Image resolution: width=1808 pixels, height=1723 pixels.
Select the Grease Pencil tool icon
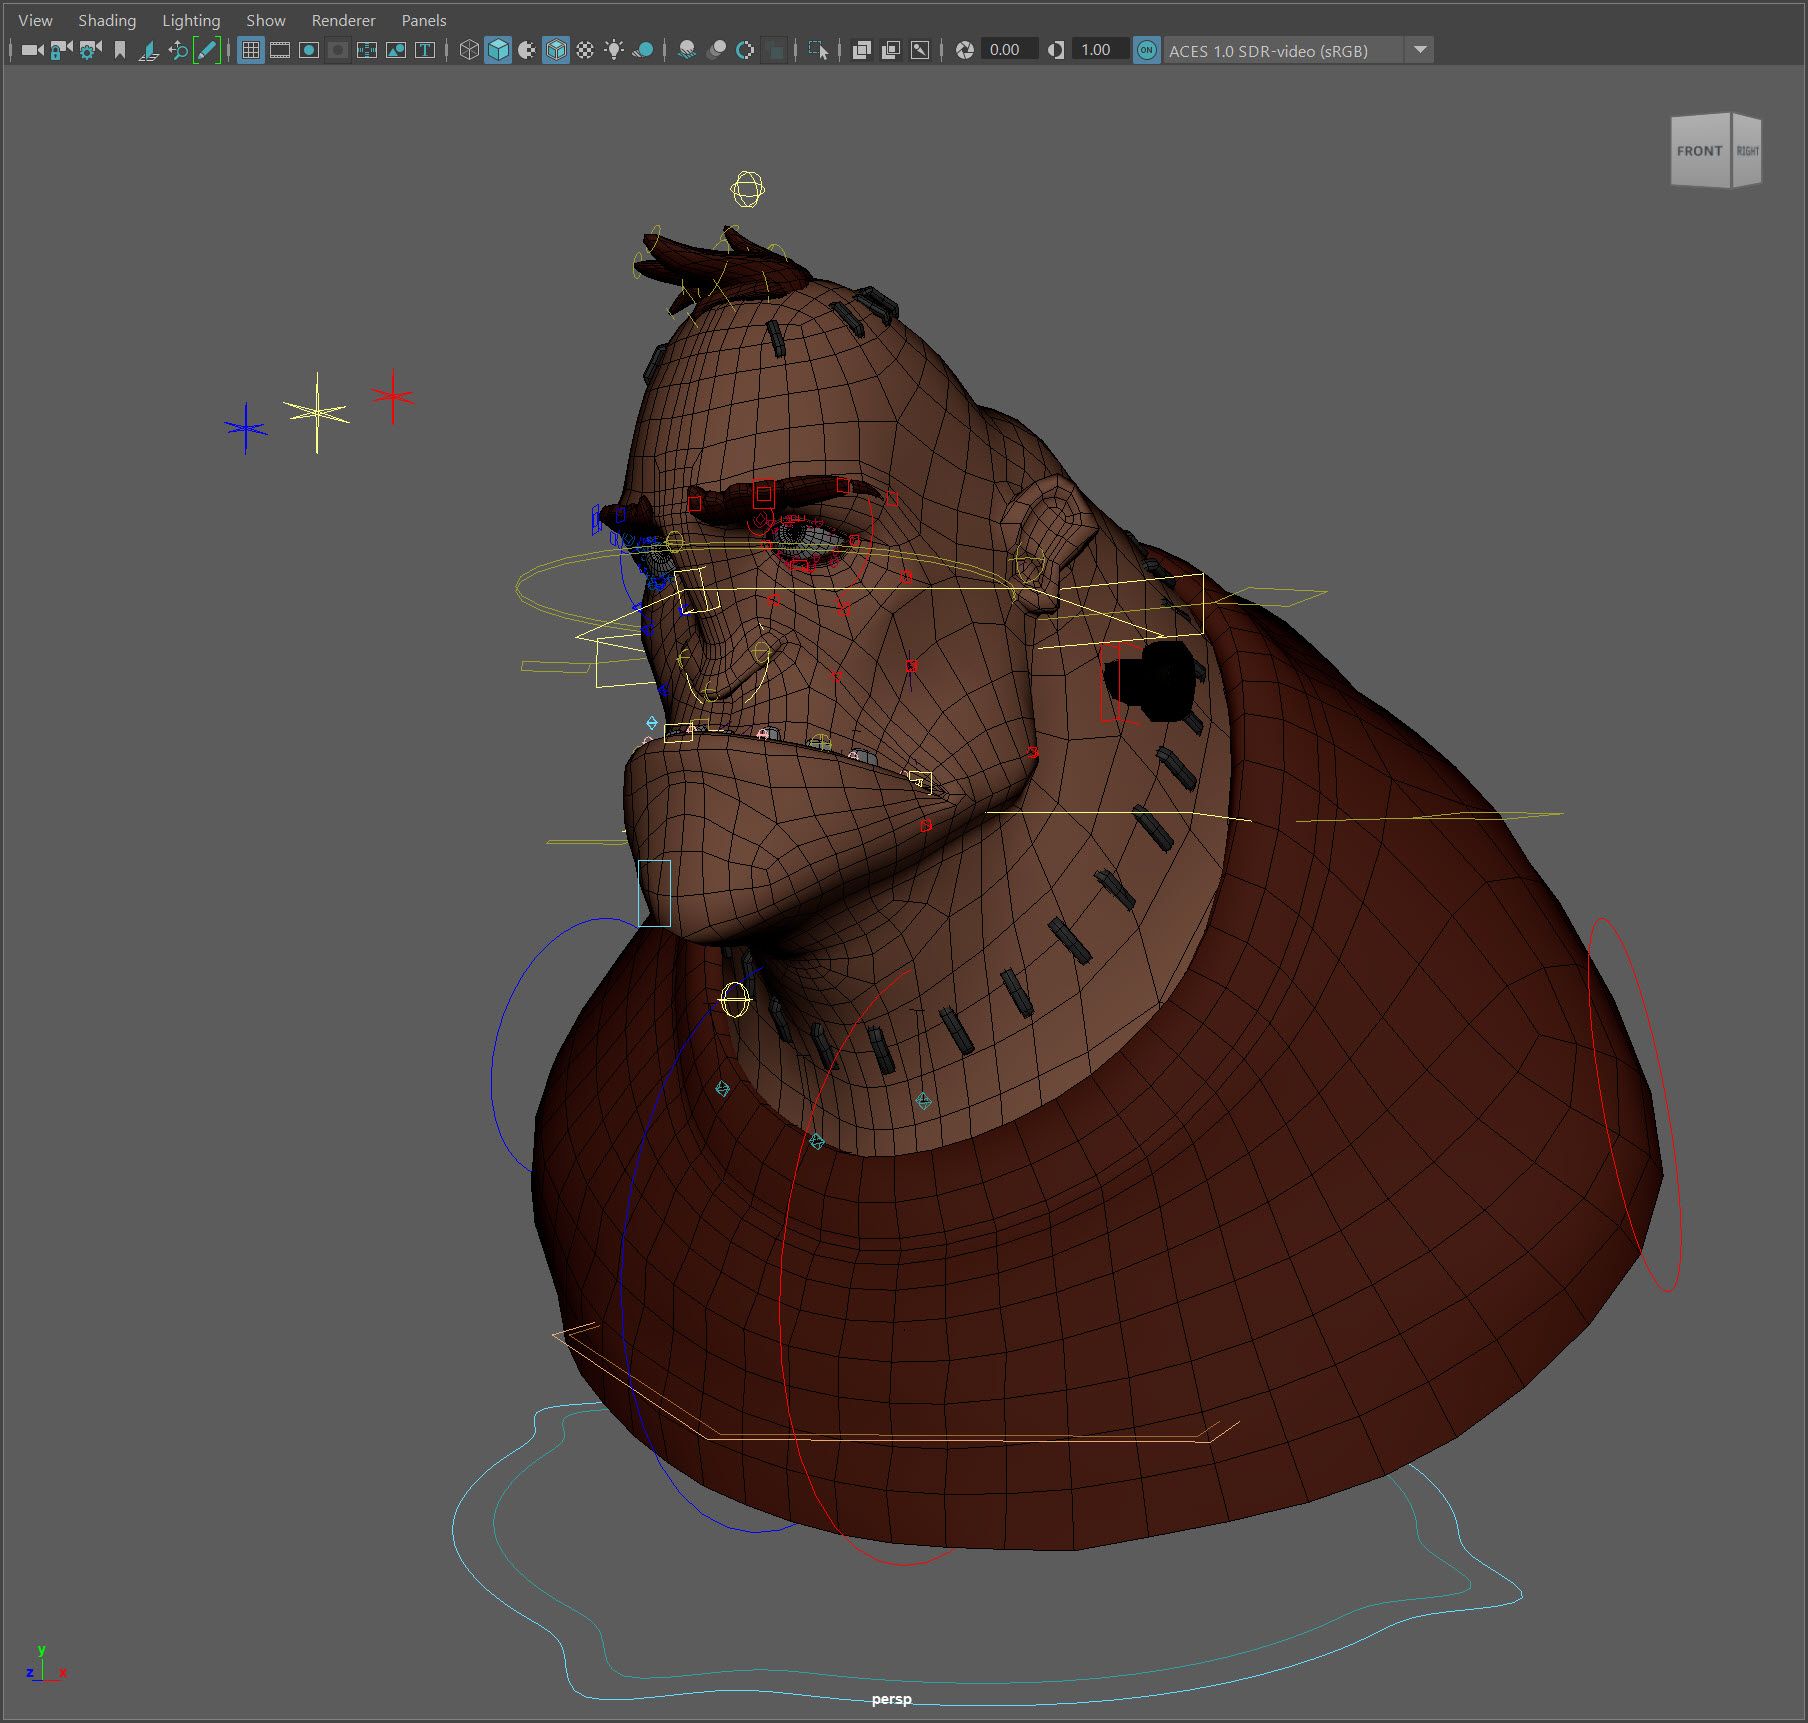[x=206, y=50]
